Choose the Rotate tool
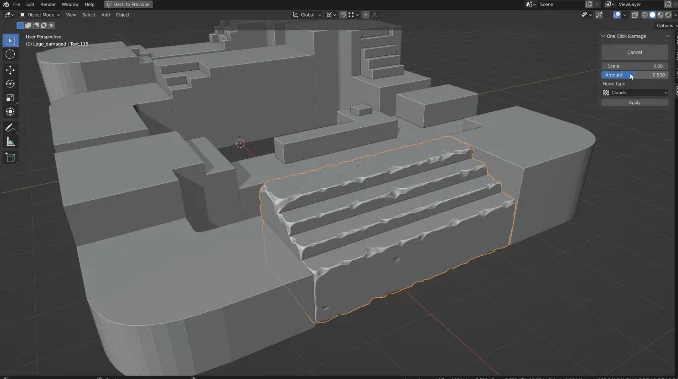 click(10, 84)
